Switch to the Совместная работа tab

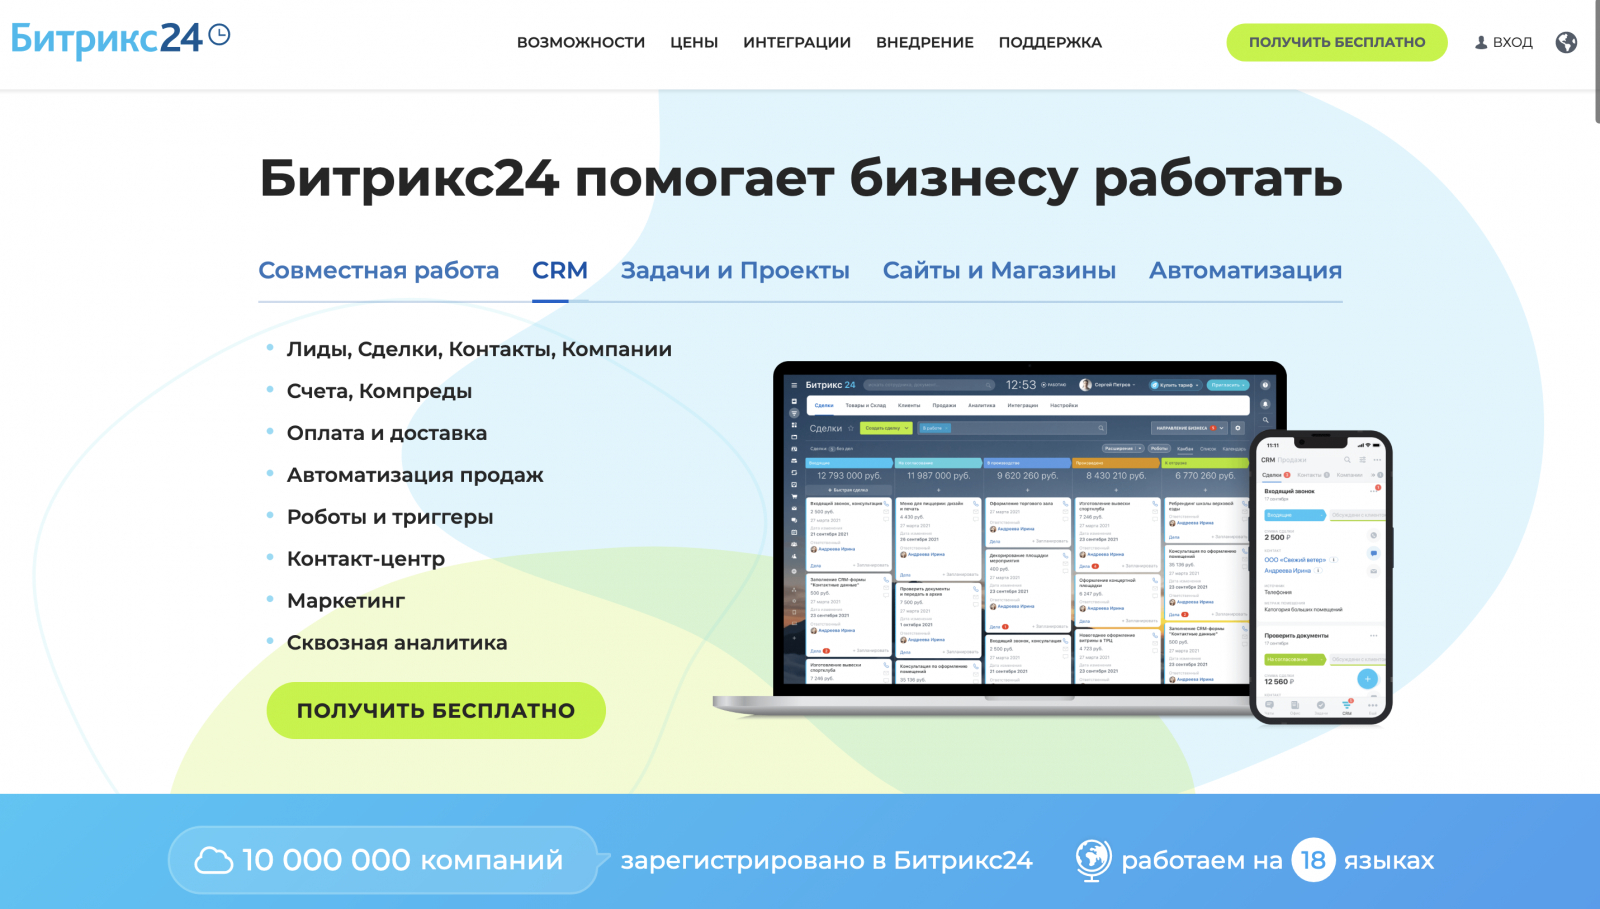379,271
